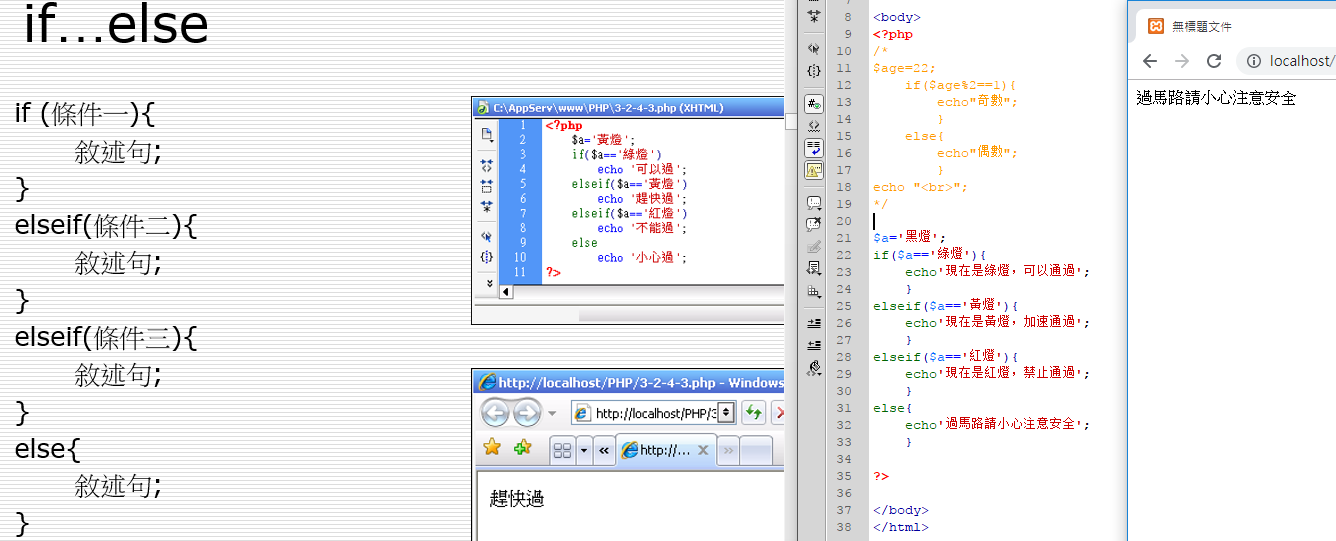Click Add to Favorites green plus star
This screenshot has width=1336, height=541.
point(522,449)
